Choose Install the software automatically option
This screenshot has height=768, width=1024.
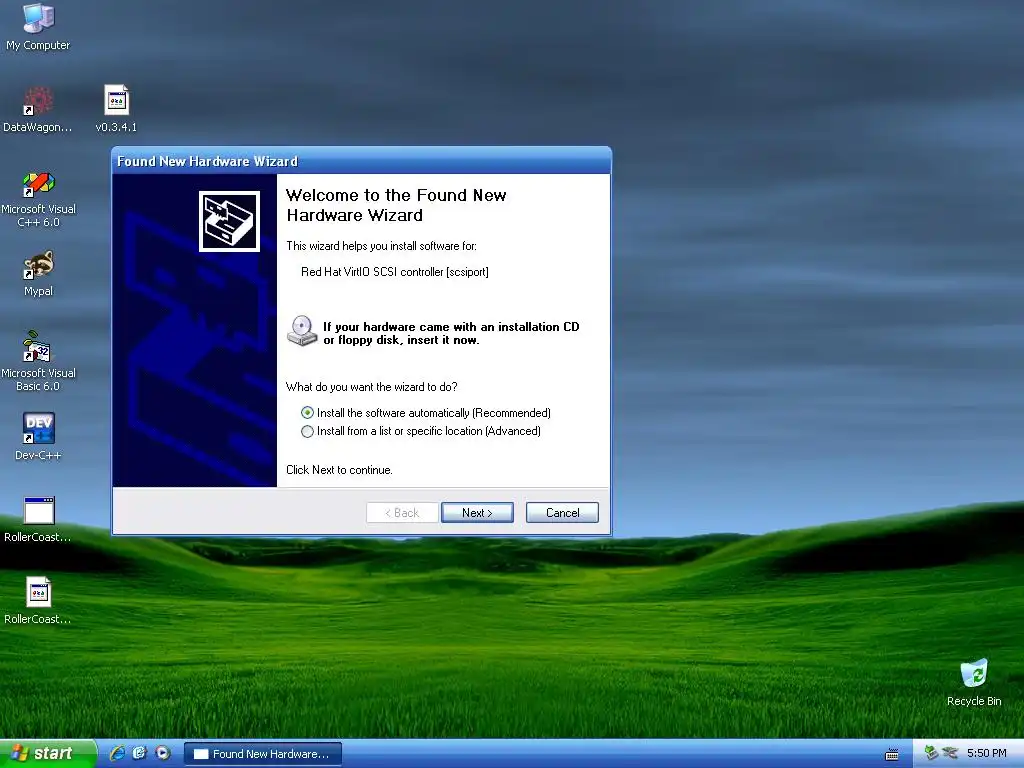pyautogui.click(x=426, y=413)
